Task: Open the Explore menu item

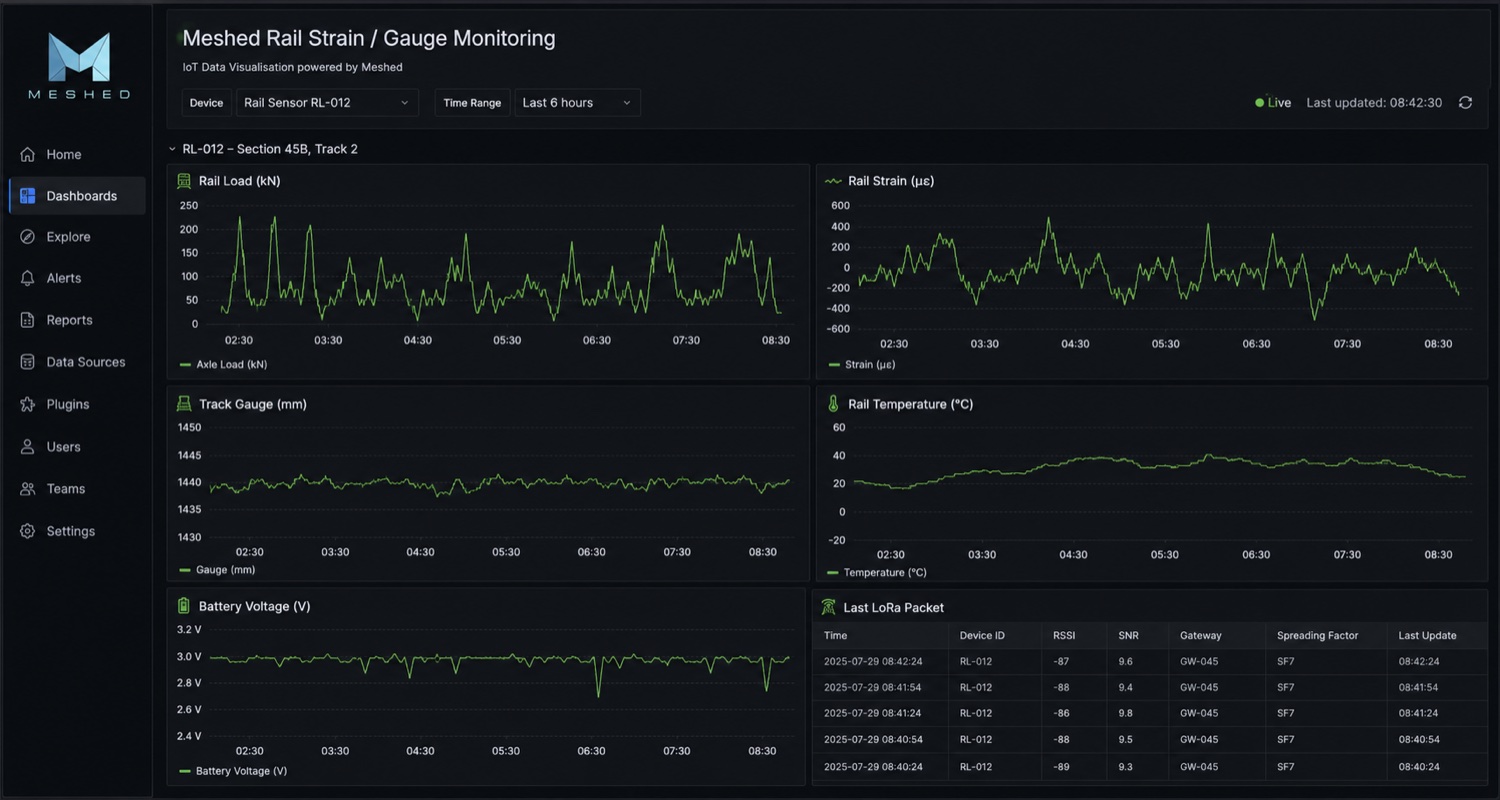Action: 77,237
